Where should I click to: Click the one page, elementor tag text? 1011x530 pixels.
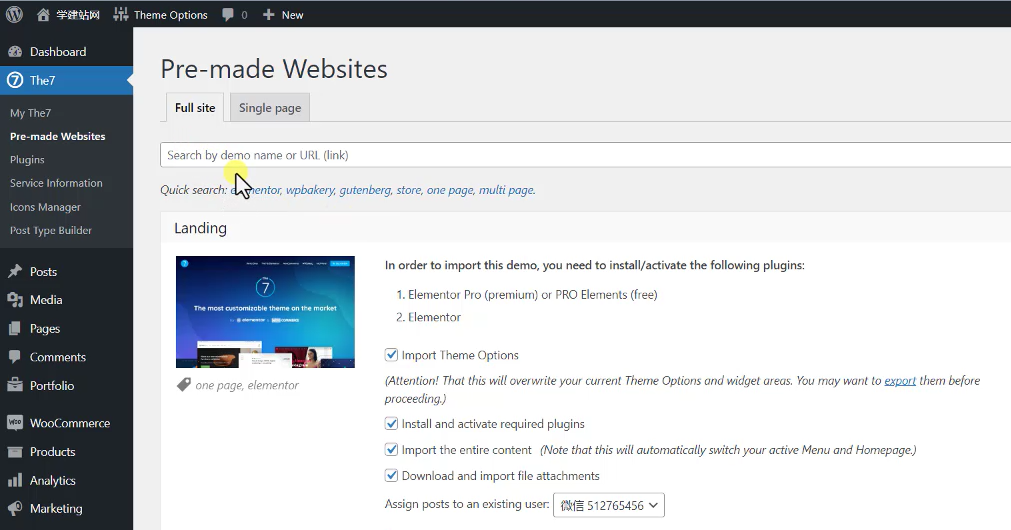point(247,385)
